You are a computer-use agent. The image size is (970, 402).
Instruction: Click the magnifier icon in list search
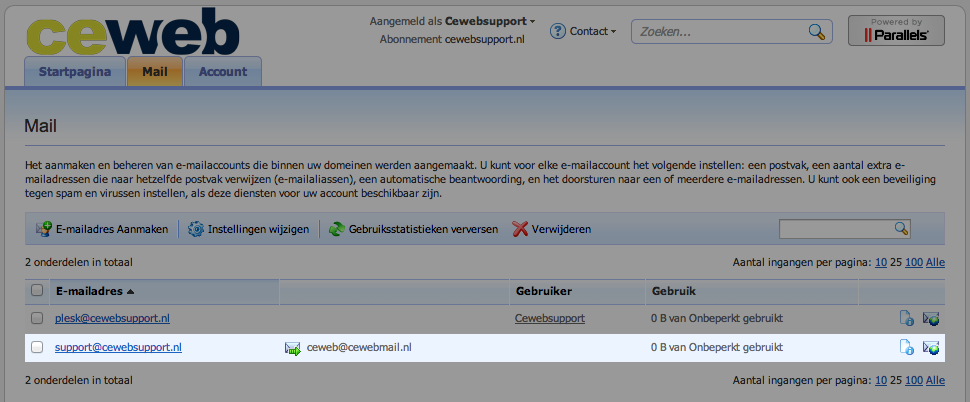[x=901, y=229]
